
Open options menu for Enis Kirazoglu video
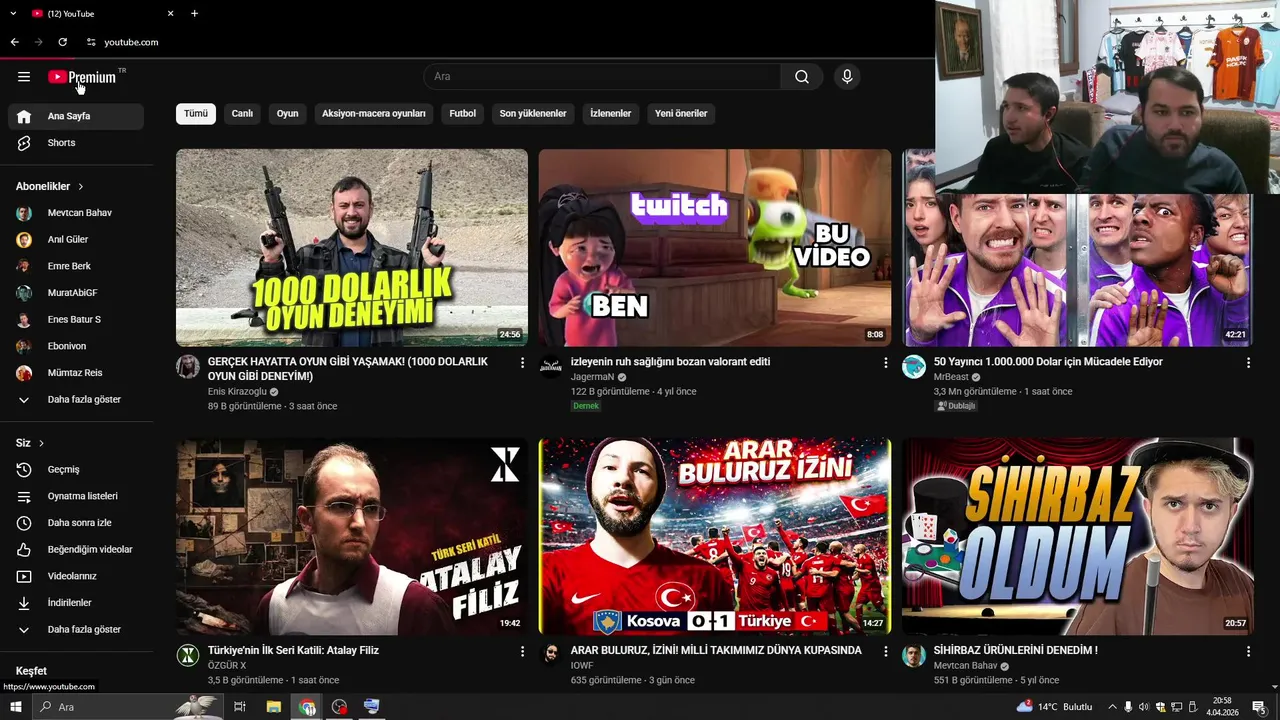click(522, 363)
